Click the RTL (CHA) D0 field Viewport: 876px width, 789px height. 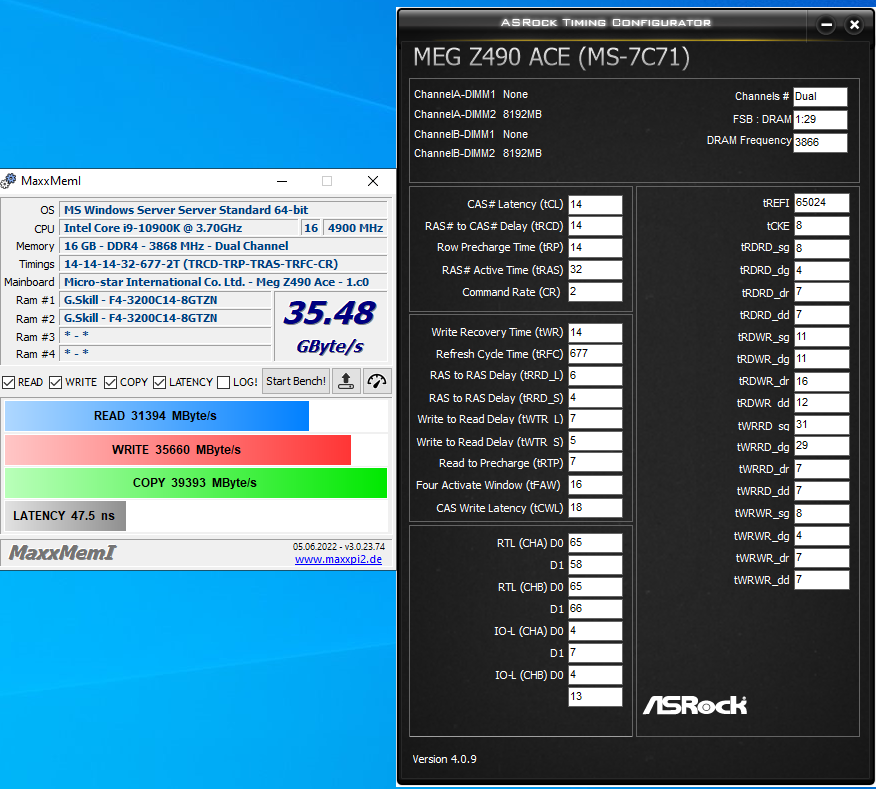point(595,543)
